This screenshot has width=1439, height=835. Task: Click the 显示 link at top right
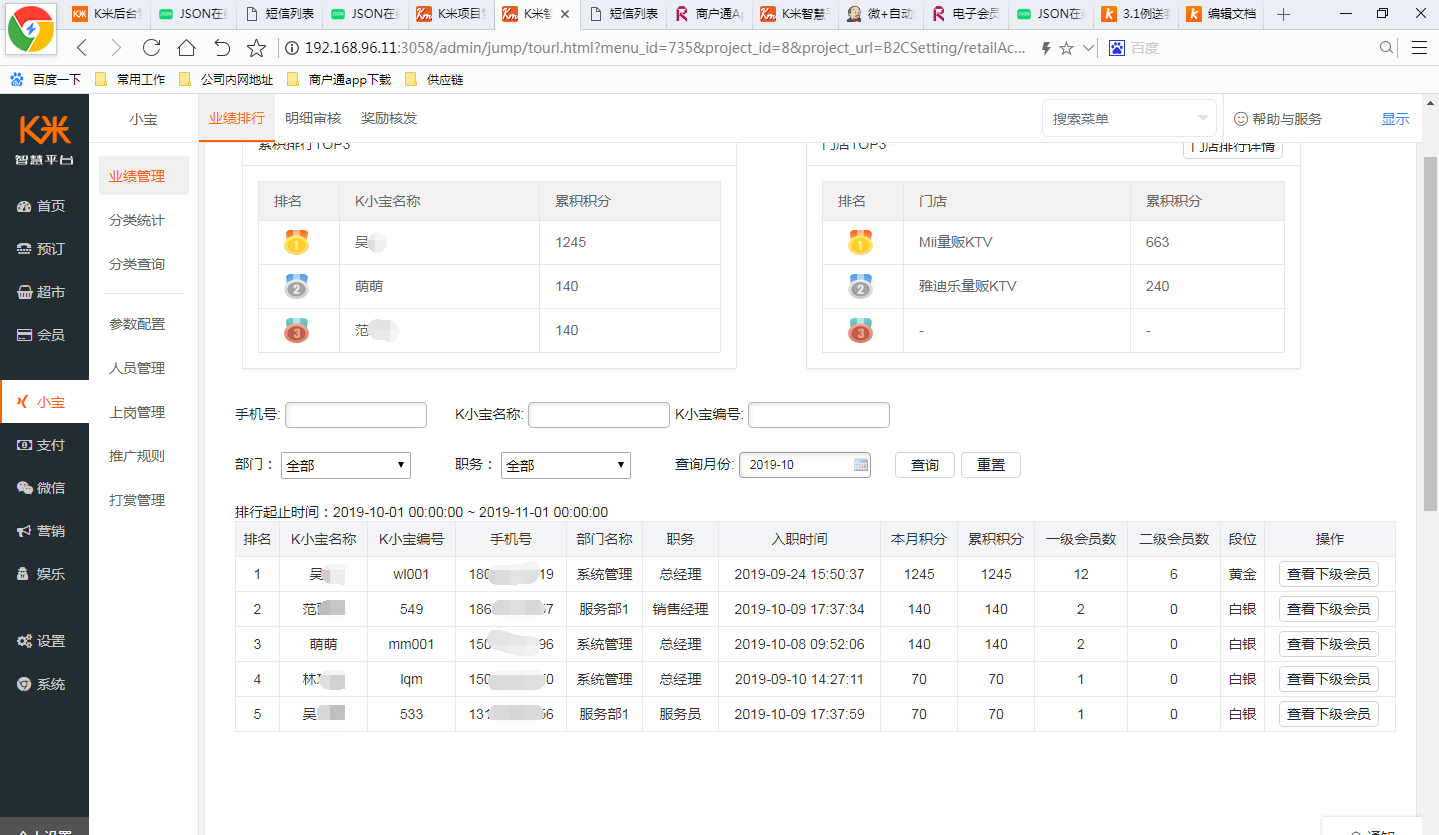(1395, 118)
